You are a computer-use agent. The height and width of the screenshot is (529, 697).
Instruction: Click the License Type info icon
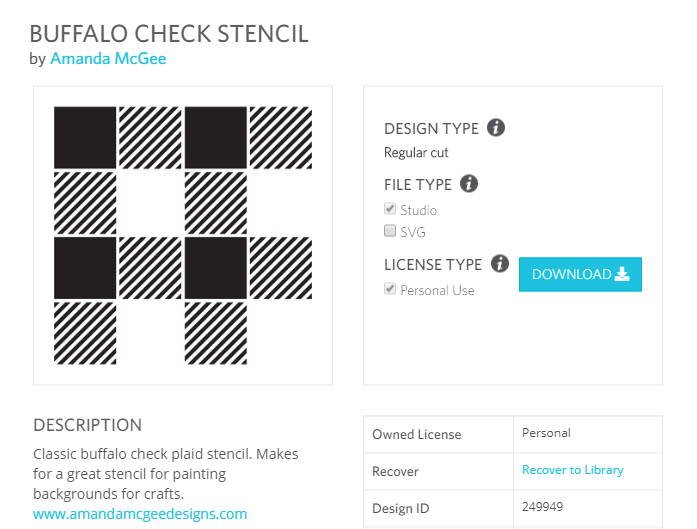500,264
